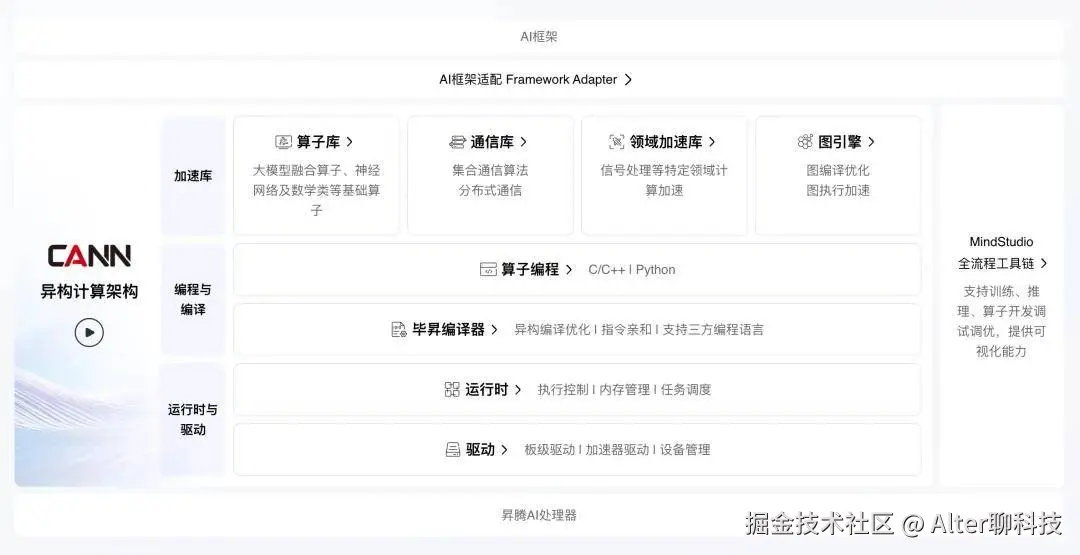Click the chevron after 全流程工具链

1044,264
